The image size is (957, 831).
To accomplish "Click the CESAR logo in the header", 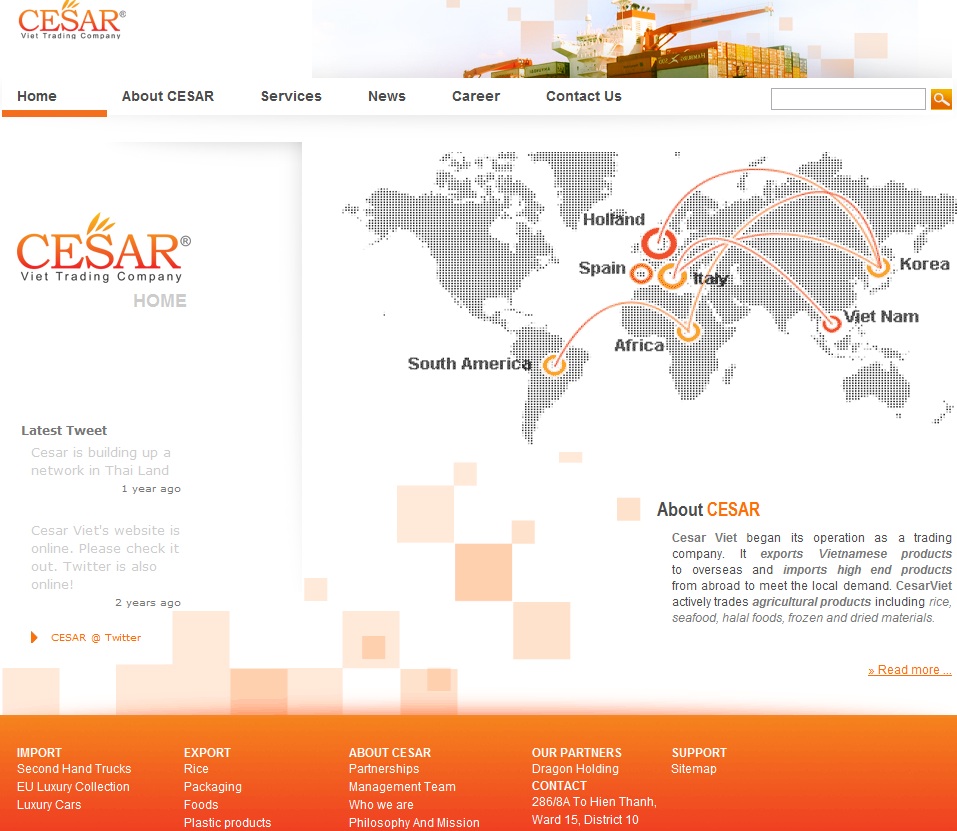I will pos(71,20).
